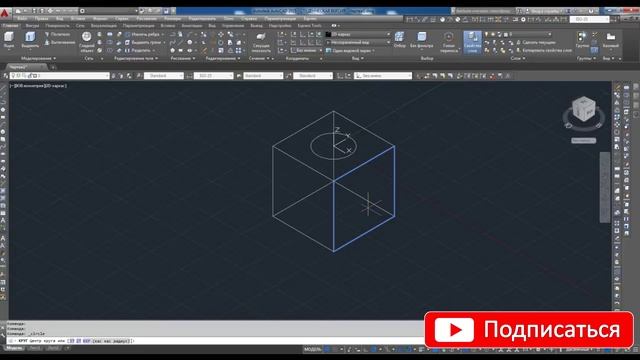The image size is (640, 360).
Task: Select the Move tool in Редактирование panel
Action: [x=221, y=35]
